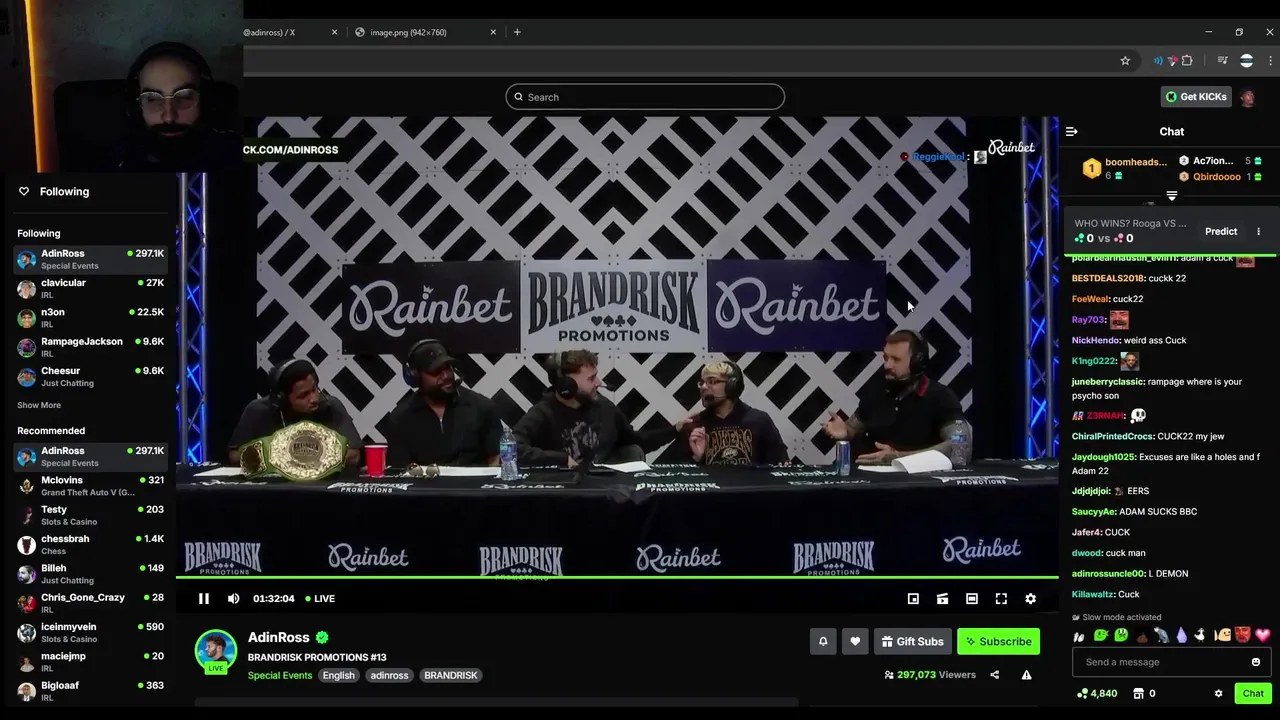
Task: Click the green Subscribe button
Action: 998,641
